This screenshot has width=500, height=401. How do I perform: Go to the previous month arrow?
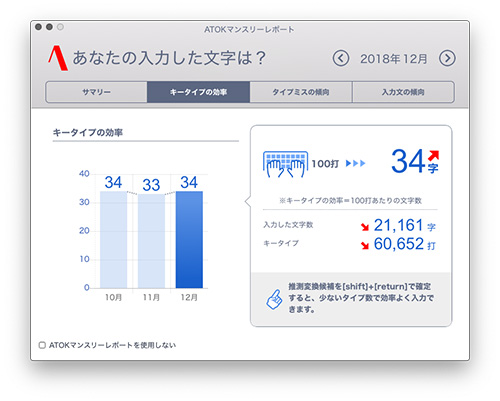coord(341,59)
